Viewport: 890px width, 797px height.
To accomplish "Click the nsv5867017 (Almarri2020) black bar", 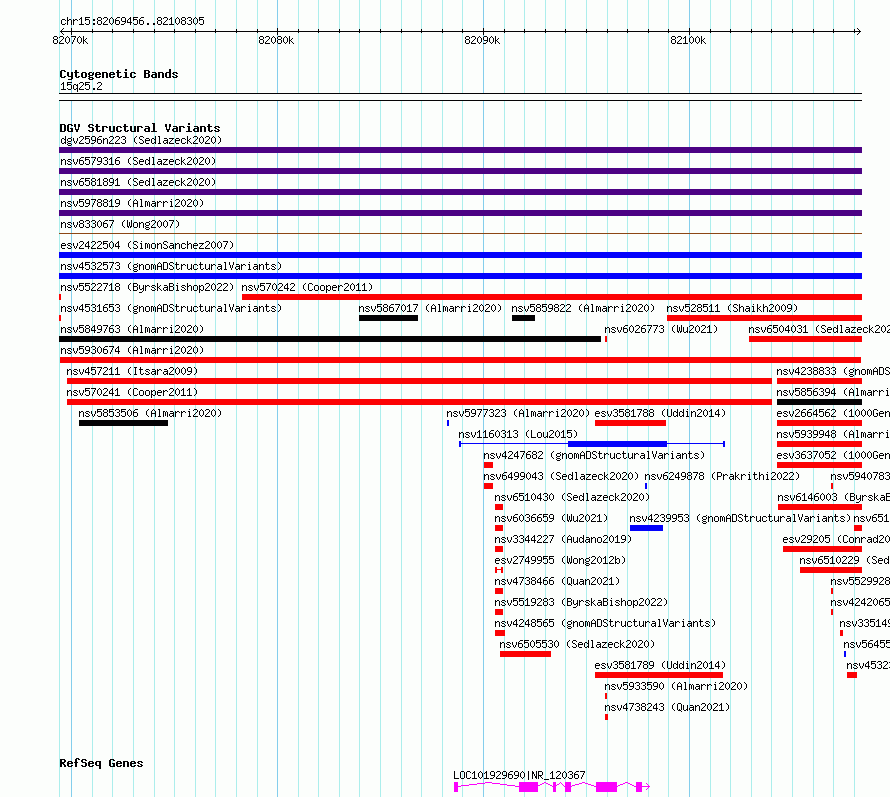I will click(388, 318).
